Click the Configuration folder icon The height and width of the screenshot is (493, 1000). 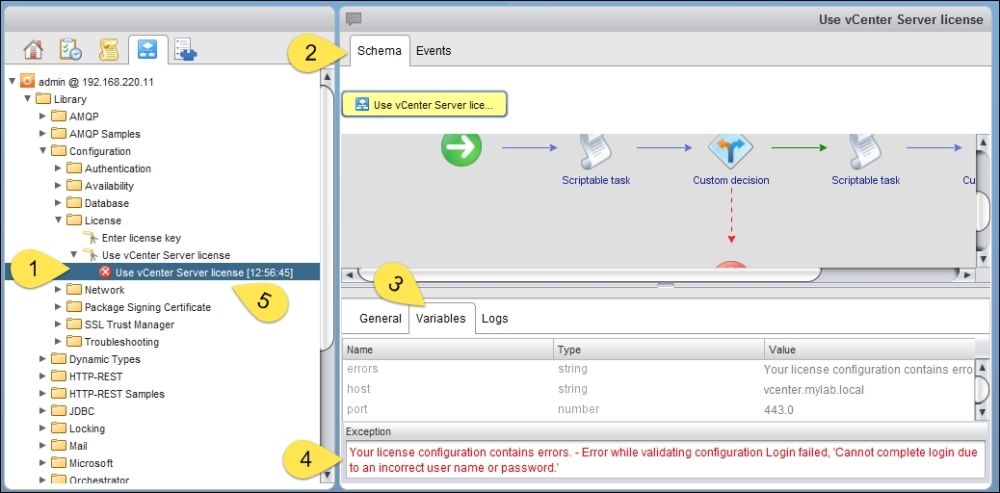59,151
